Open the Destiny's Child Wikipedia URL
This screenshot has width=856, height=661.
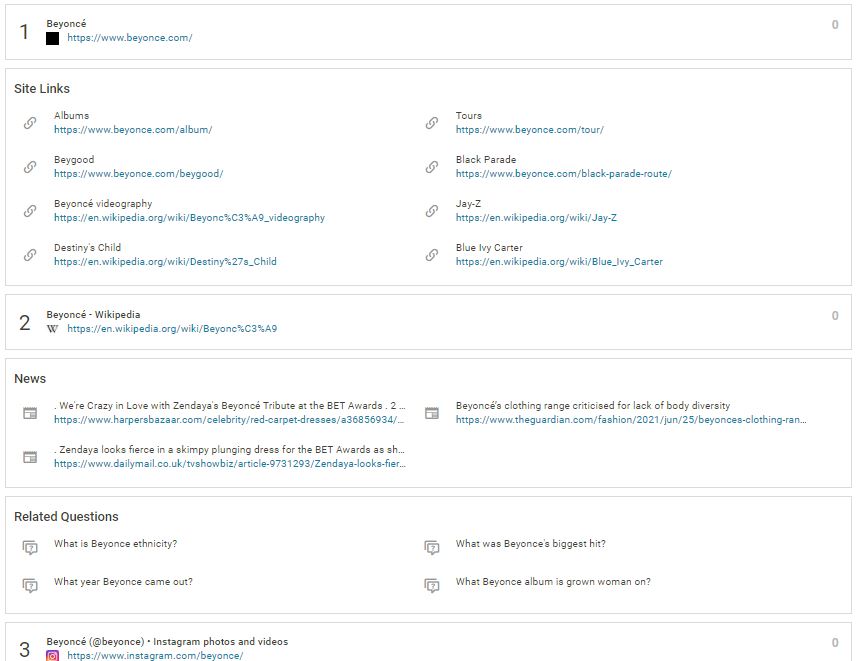pos(165,261)
